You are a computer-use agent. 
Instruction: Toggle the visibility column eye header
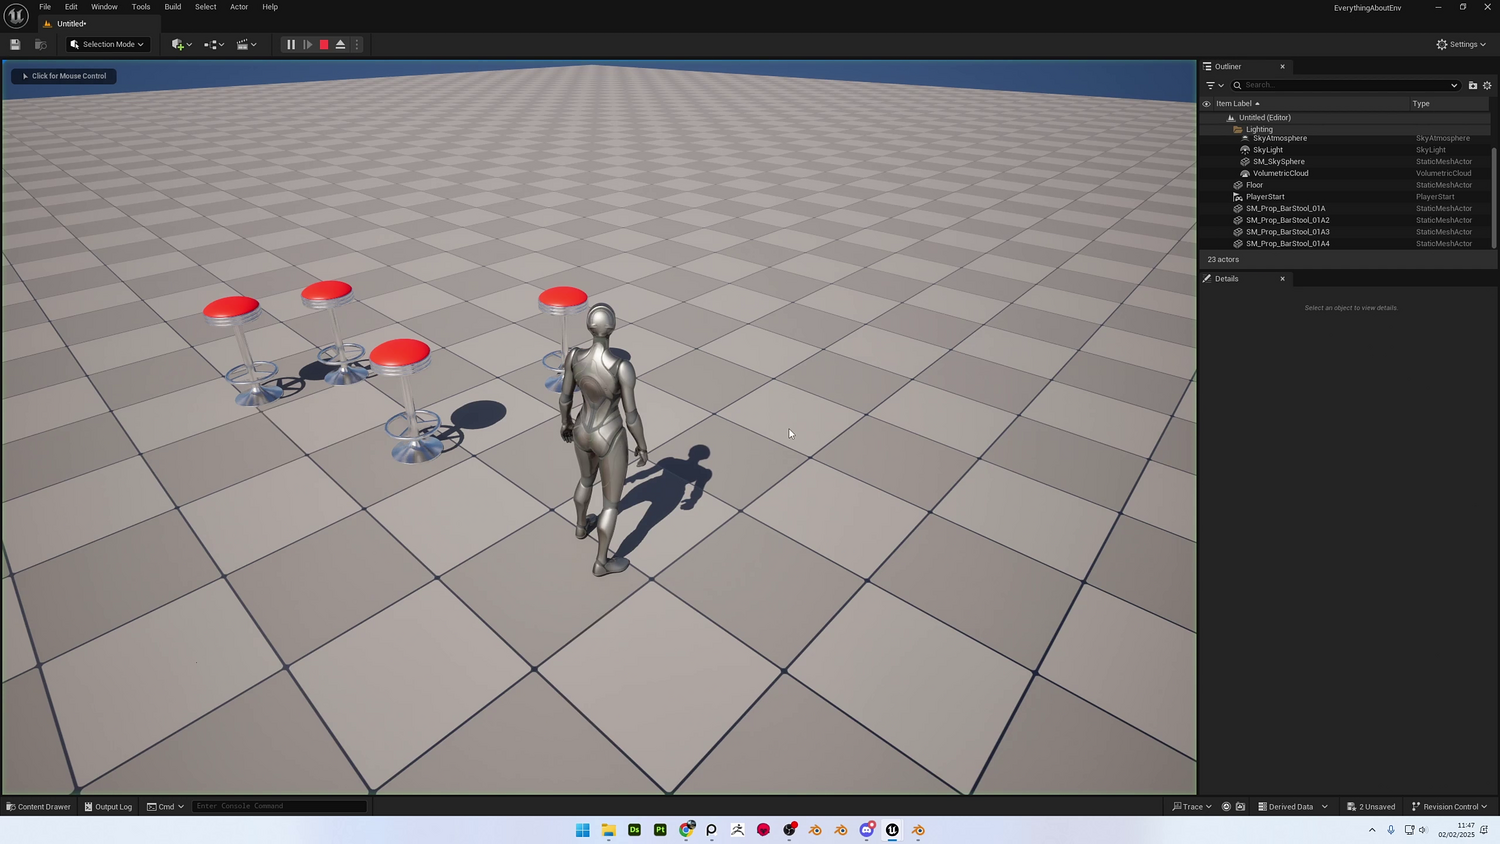pyautogui.click(x=1206, y=104)
